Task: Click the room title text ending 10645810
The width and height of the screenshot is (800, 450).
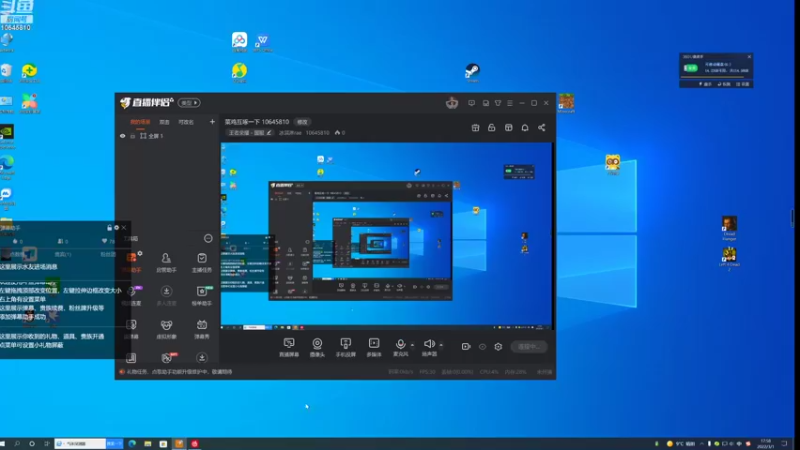Action: click(257, 122)
